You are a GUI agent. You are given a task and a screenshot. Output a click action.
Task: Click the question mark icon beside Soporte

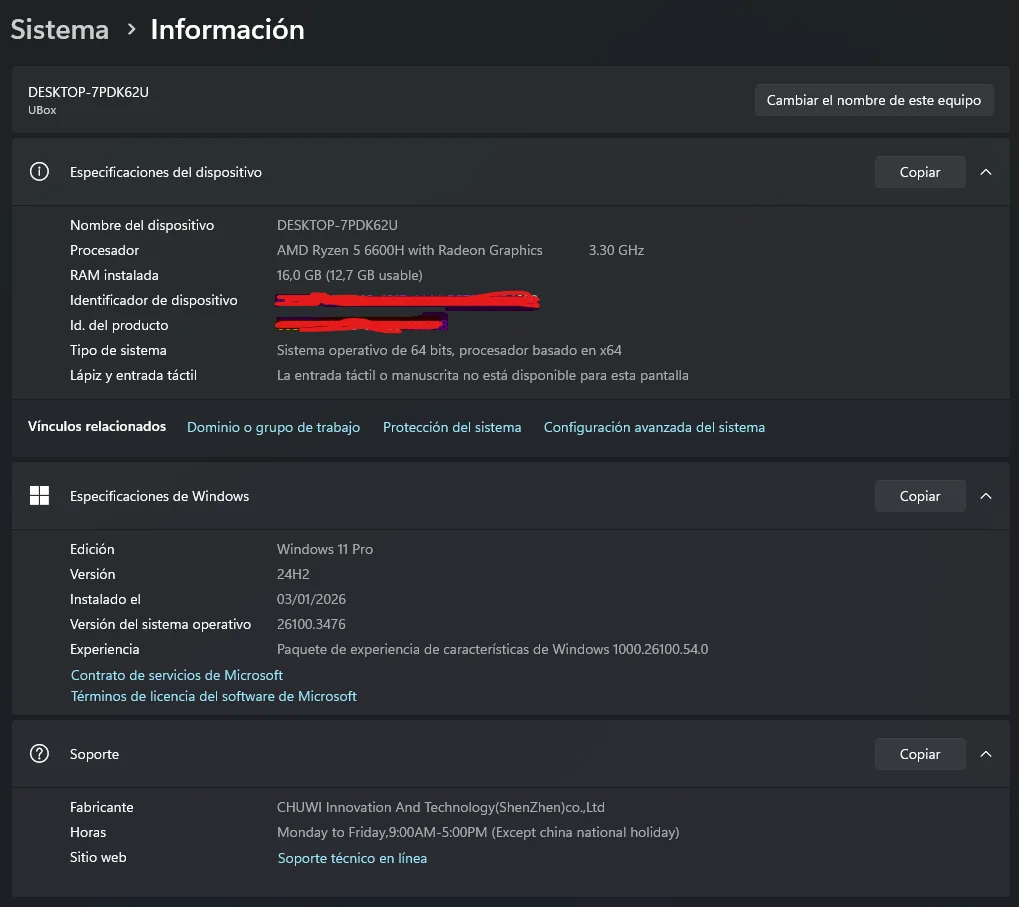pyautogui.click(x=39, y=754)
